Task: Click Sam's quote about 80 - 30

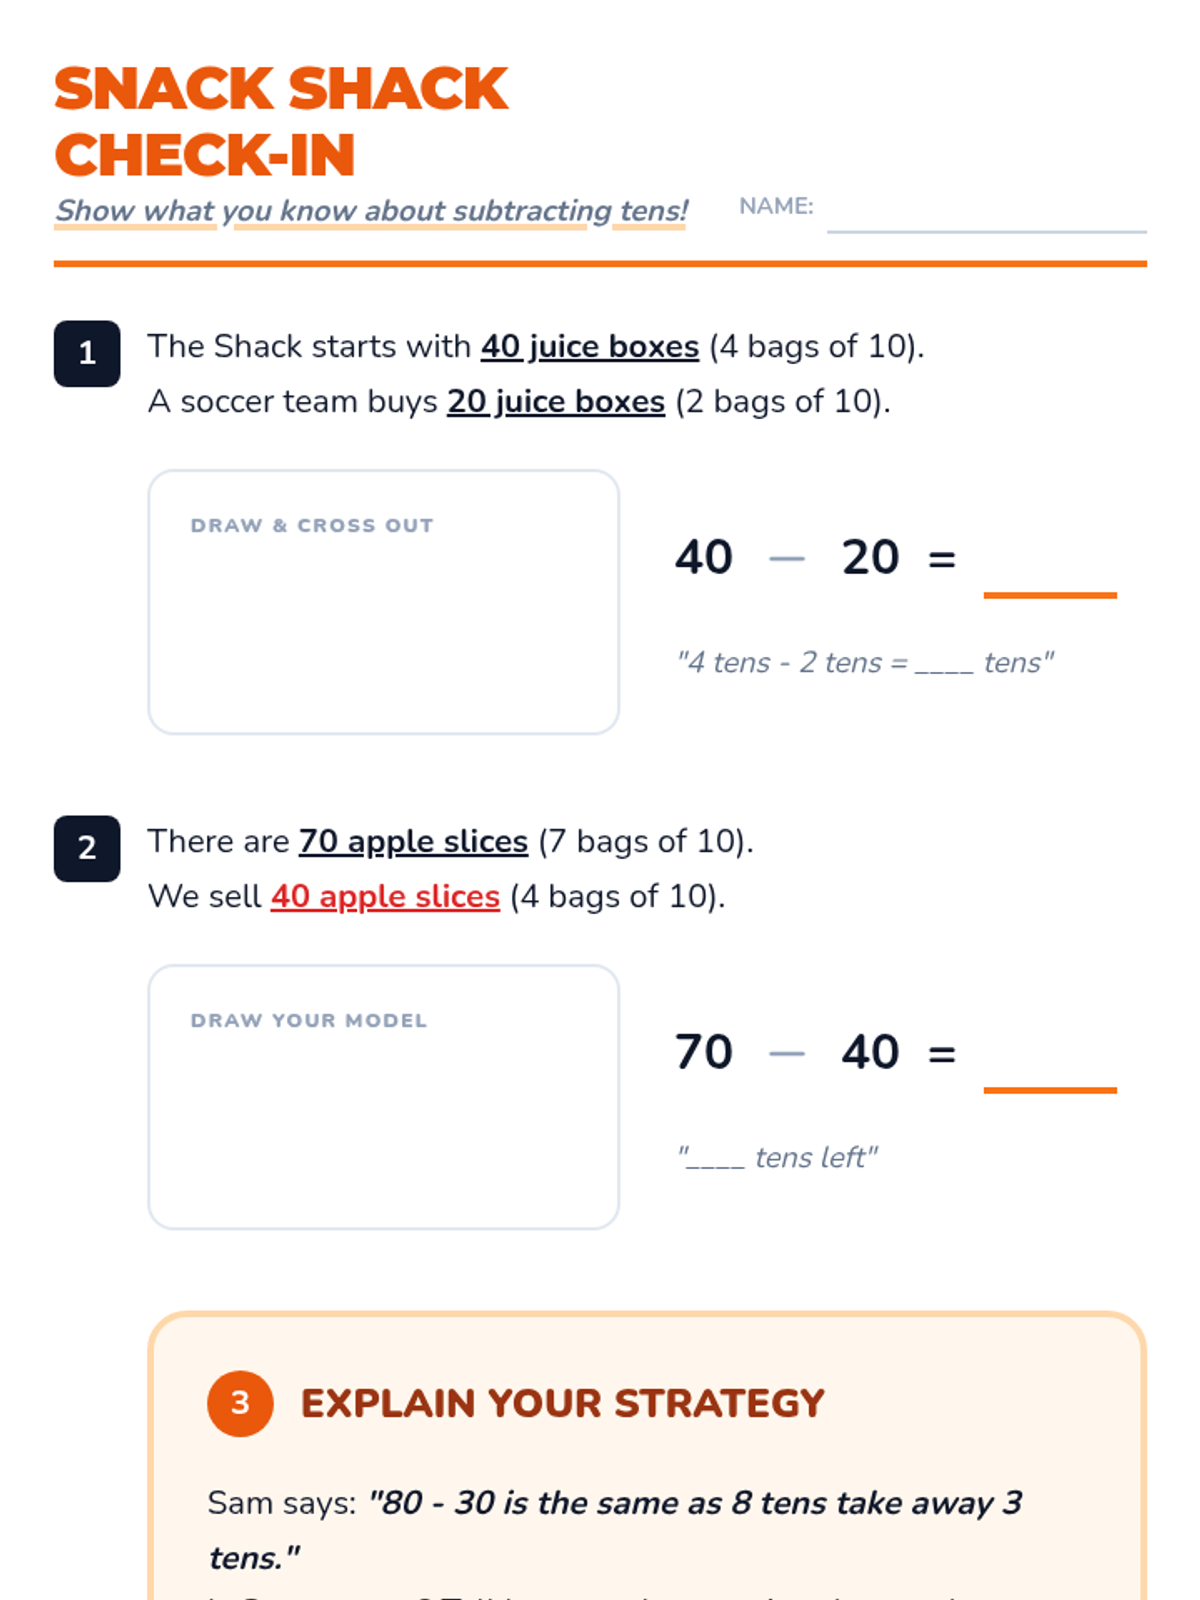Action: tap(615, 1530)
